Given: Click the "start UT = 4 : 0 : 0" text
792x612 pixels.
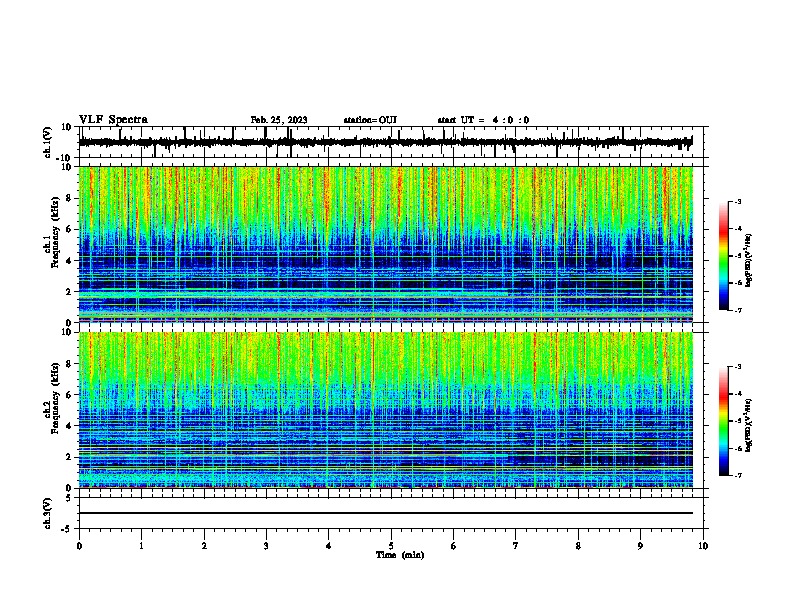Looking at the screenshot, I should pyautogui.click(x=483, y=120).
